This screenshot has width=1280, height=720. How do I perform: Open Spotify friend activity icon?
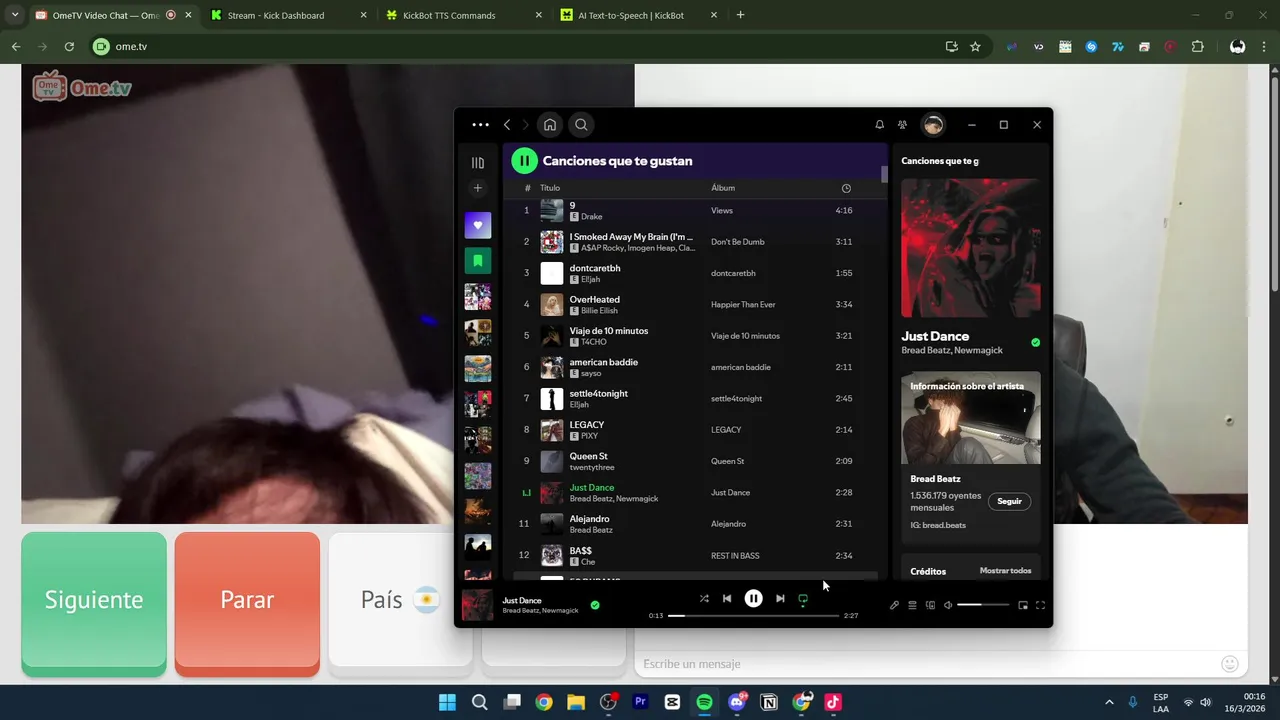coord(902,125)
